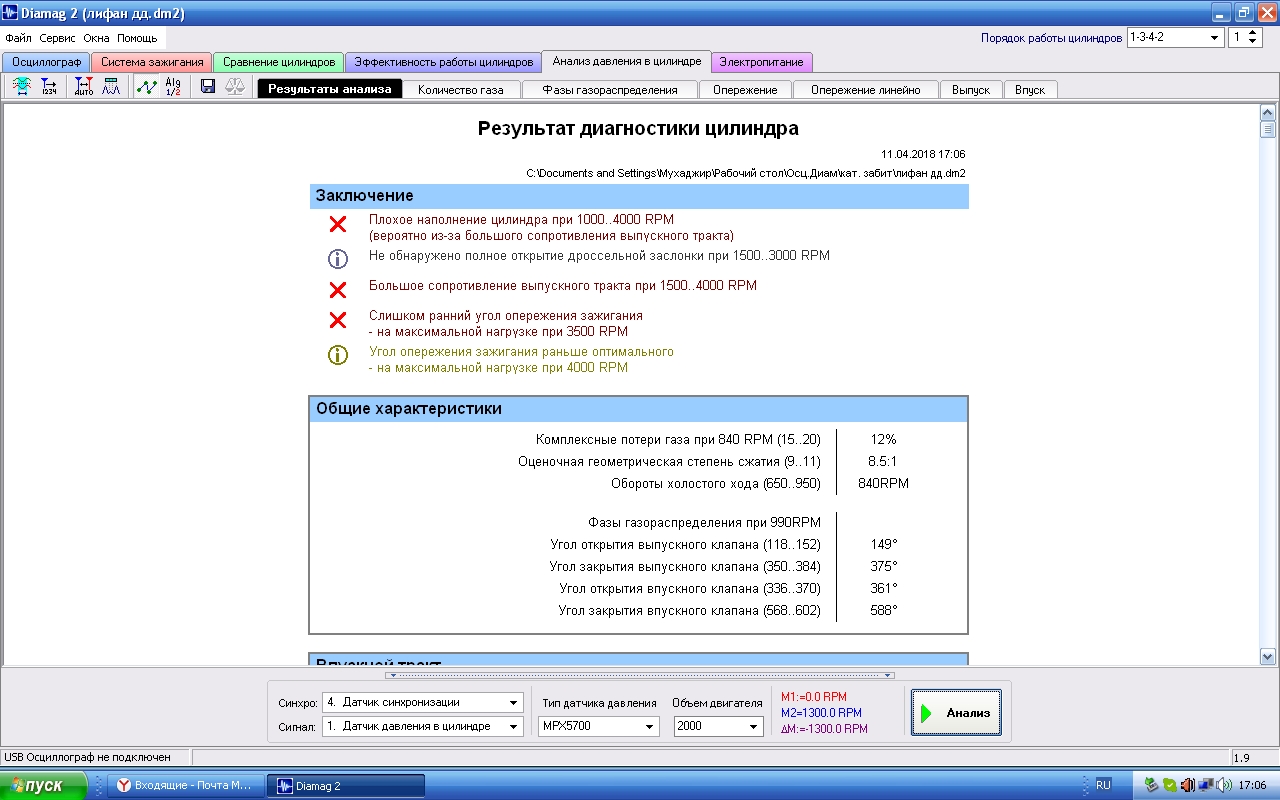Open the Сервис menu
The width and height of the screenshot is (1280, 800).
click(x=58, y=38)
